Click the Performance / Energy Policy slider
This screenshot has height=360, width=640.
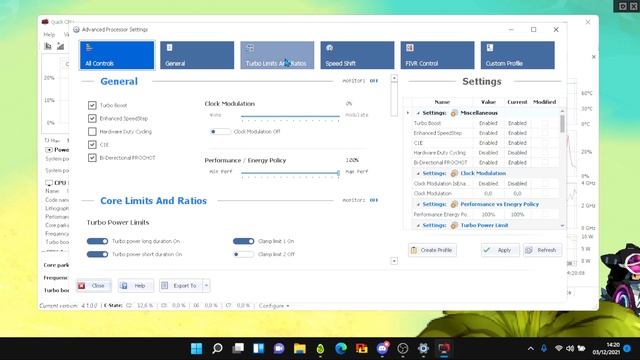[290, 173]
